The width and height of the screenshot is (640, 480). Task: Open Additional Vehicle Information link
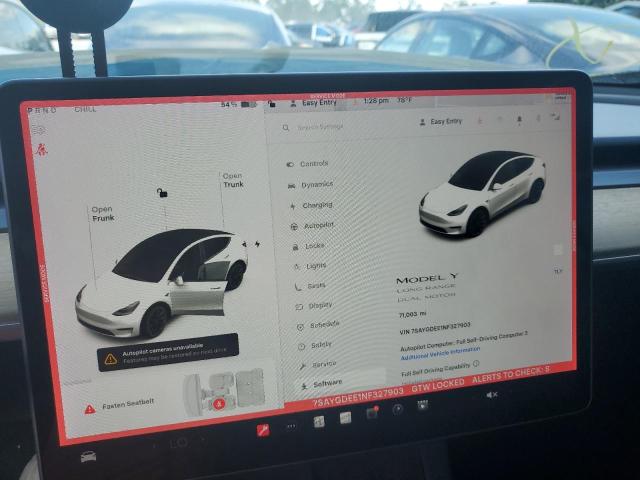(x=440, y=354)
